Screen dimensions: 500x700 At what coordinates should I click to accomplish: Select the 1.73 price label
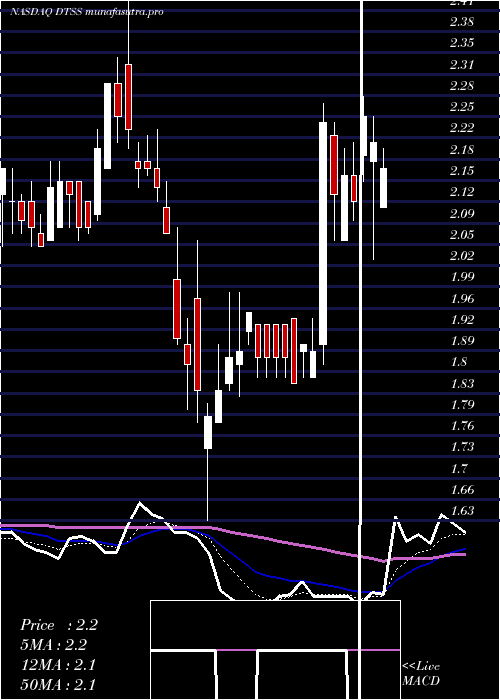pyautogui.click(x=462, y=447)
